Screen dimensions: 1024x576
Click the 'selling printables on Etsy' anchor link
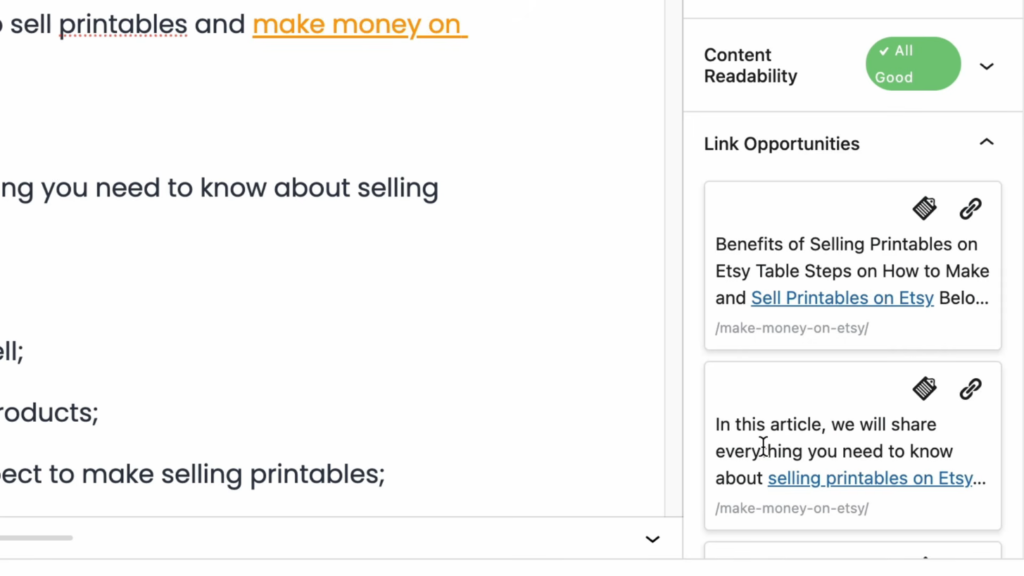pyautogui.click(x=870, y=478)
